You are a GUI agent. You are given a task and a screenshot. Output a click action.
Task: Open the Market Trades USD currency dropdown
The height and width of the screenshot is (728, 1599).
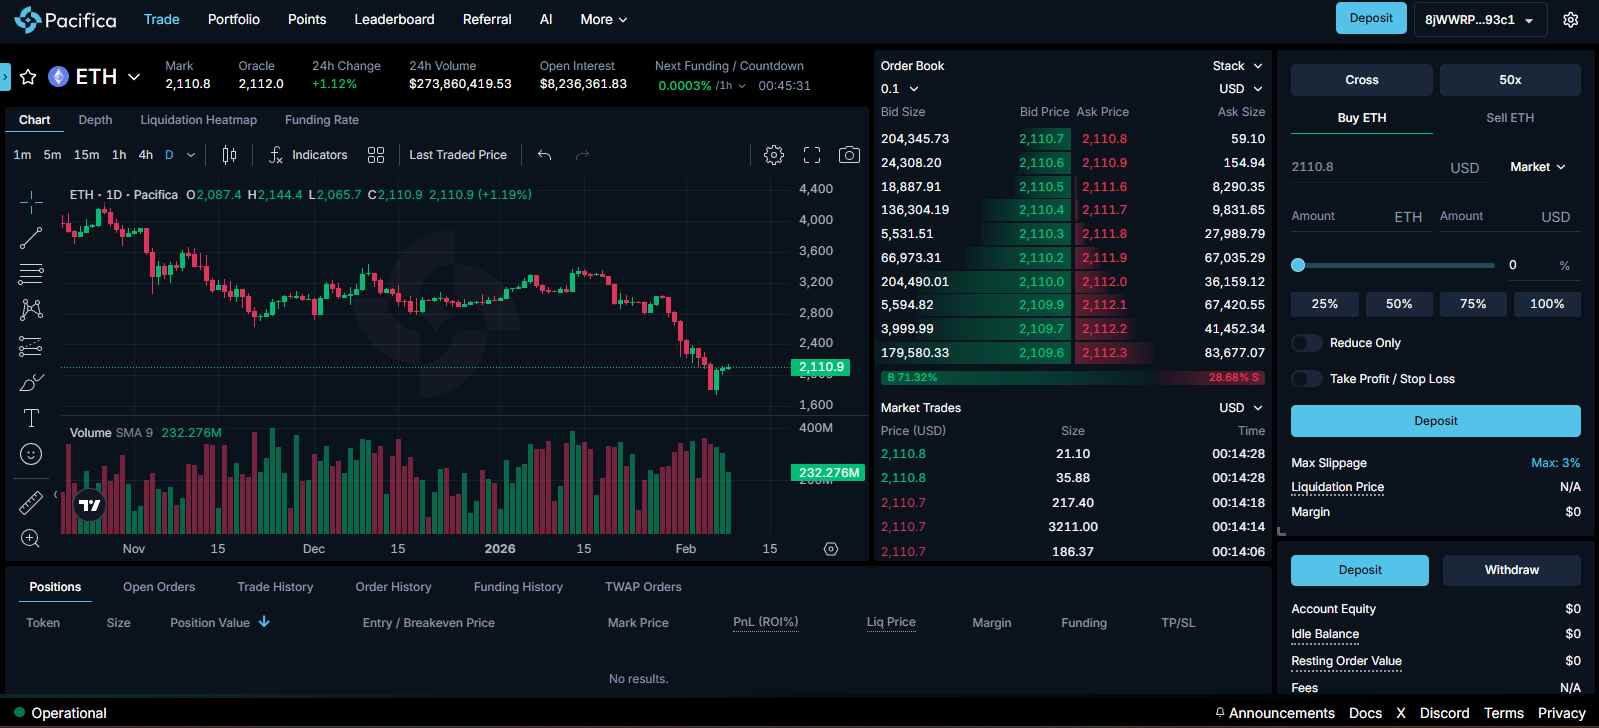1241,408
